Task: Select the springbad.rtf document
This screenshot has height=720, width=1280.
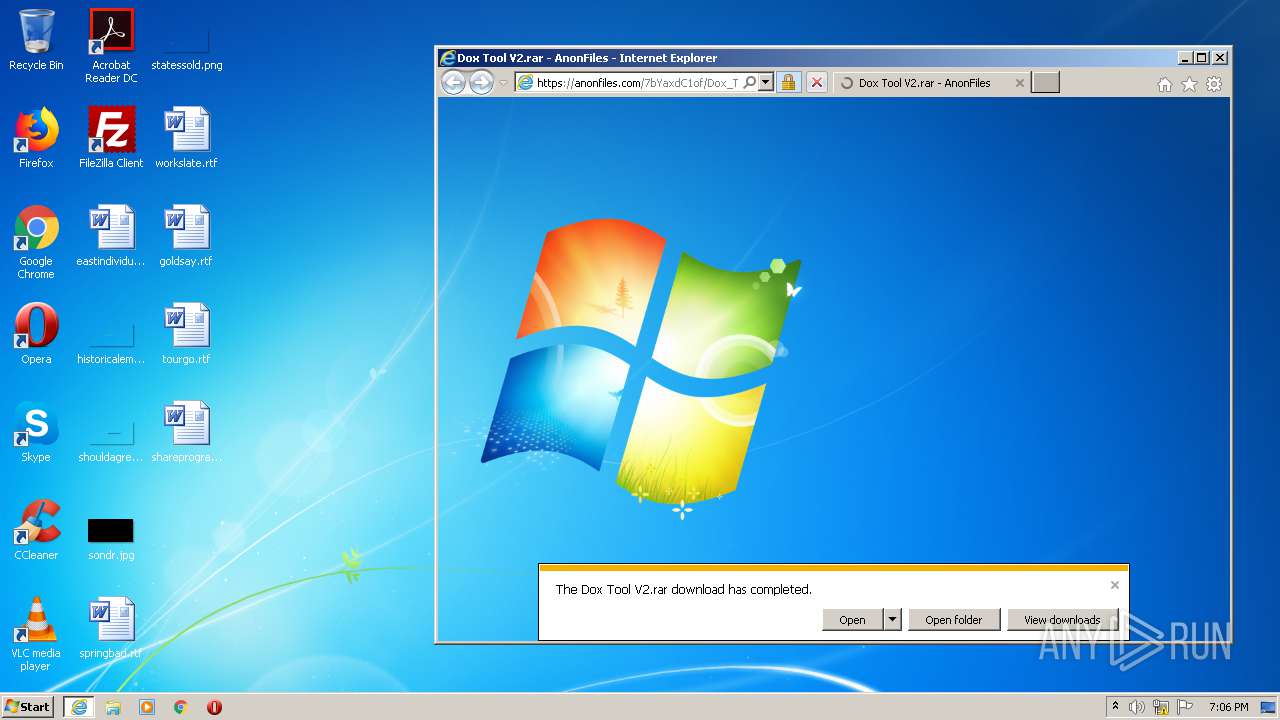Action: 111,628
